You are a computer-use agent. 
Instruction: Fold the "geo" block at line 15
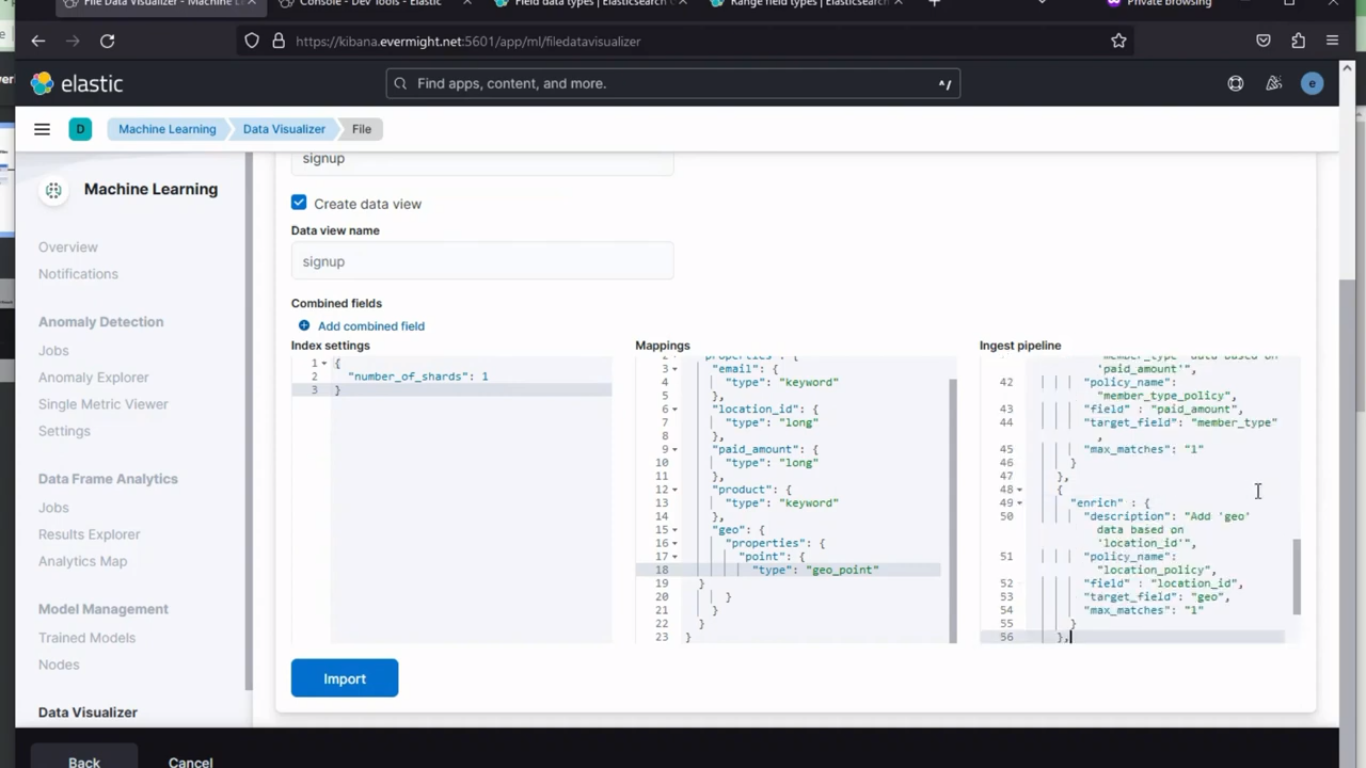(674, 530)
